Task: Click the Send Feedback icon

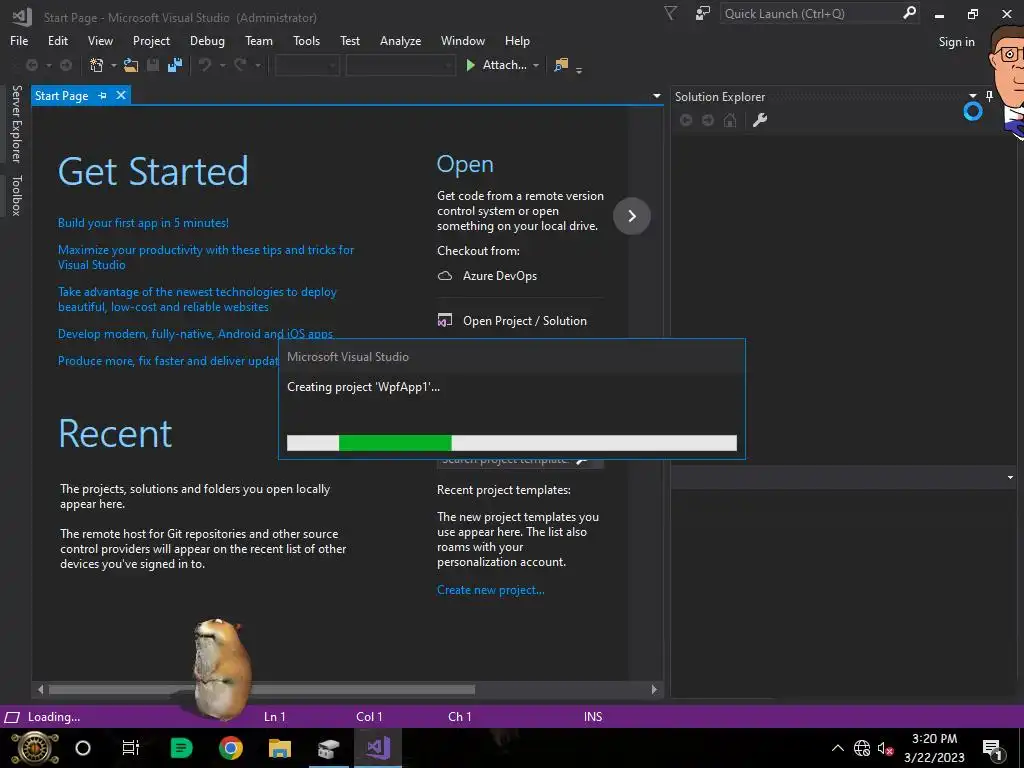Action: click(703, 13)
